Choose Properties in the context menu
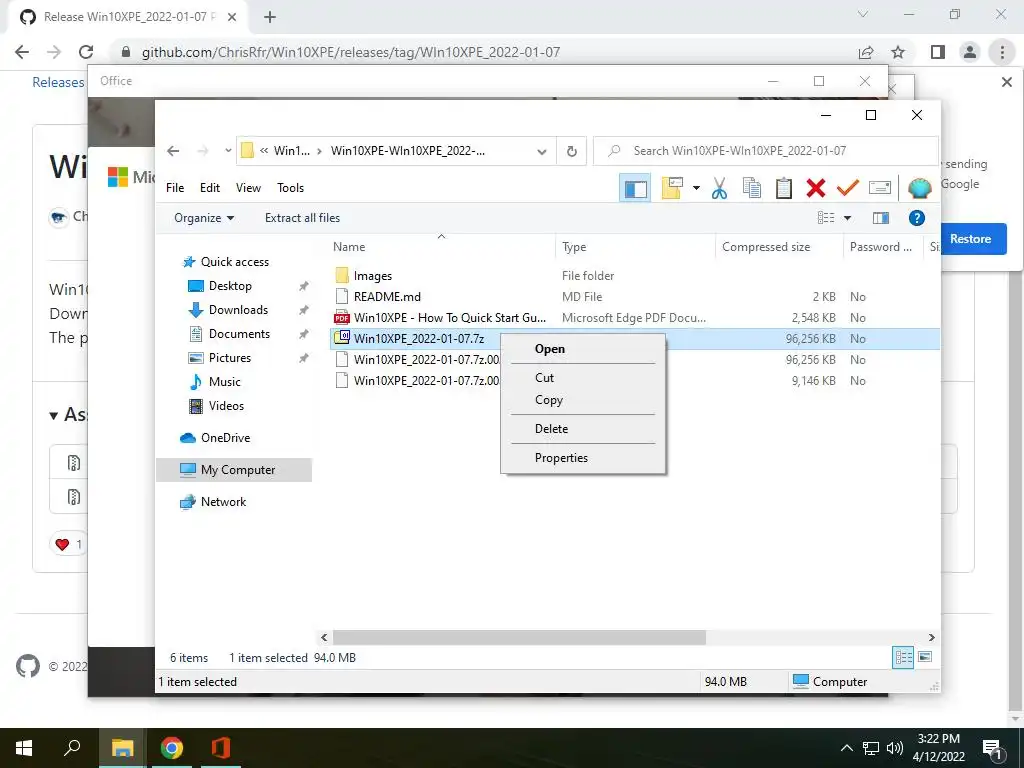Screen dimensions: 1024x768 pyautogui.click(x=583, y=458)
